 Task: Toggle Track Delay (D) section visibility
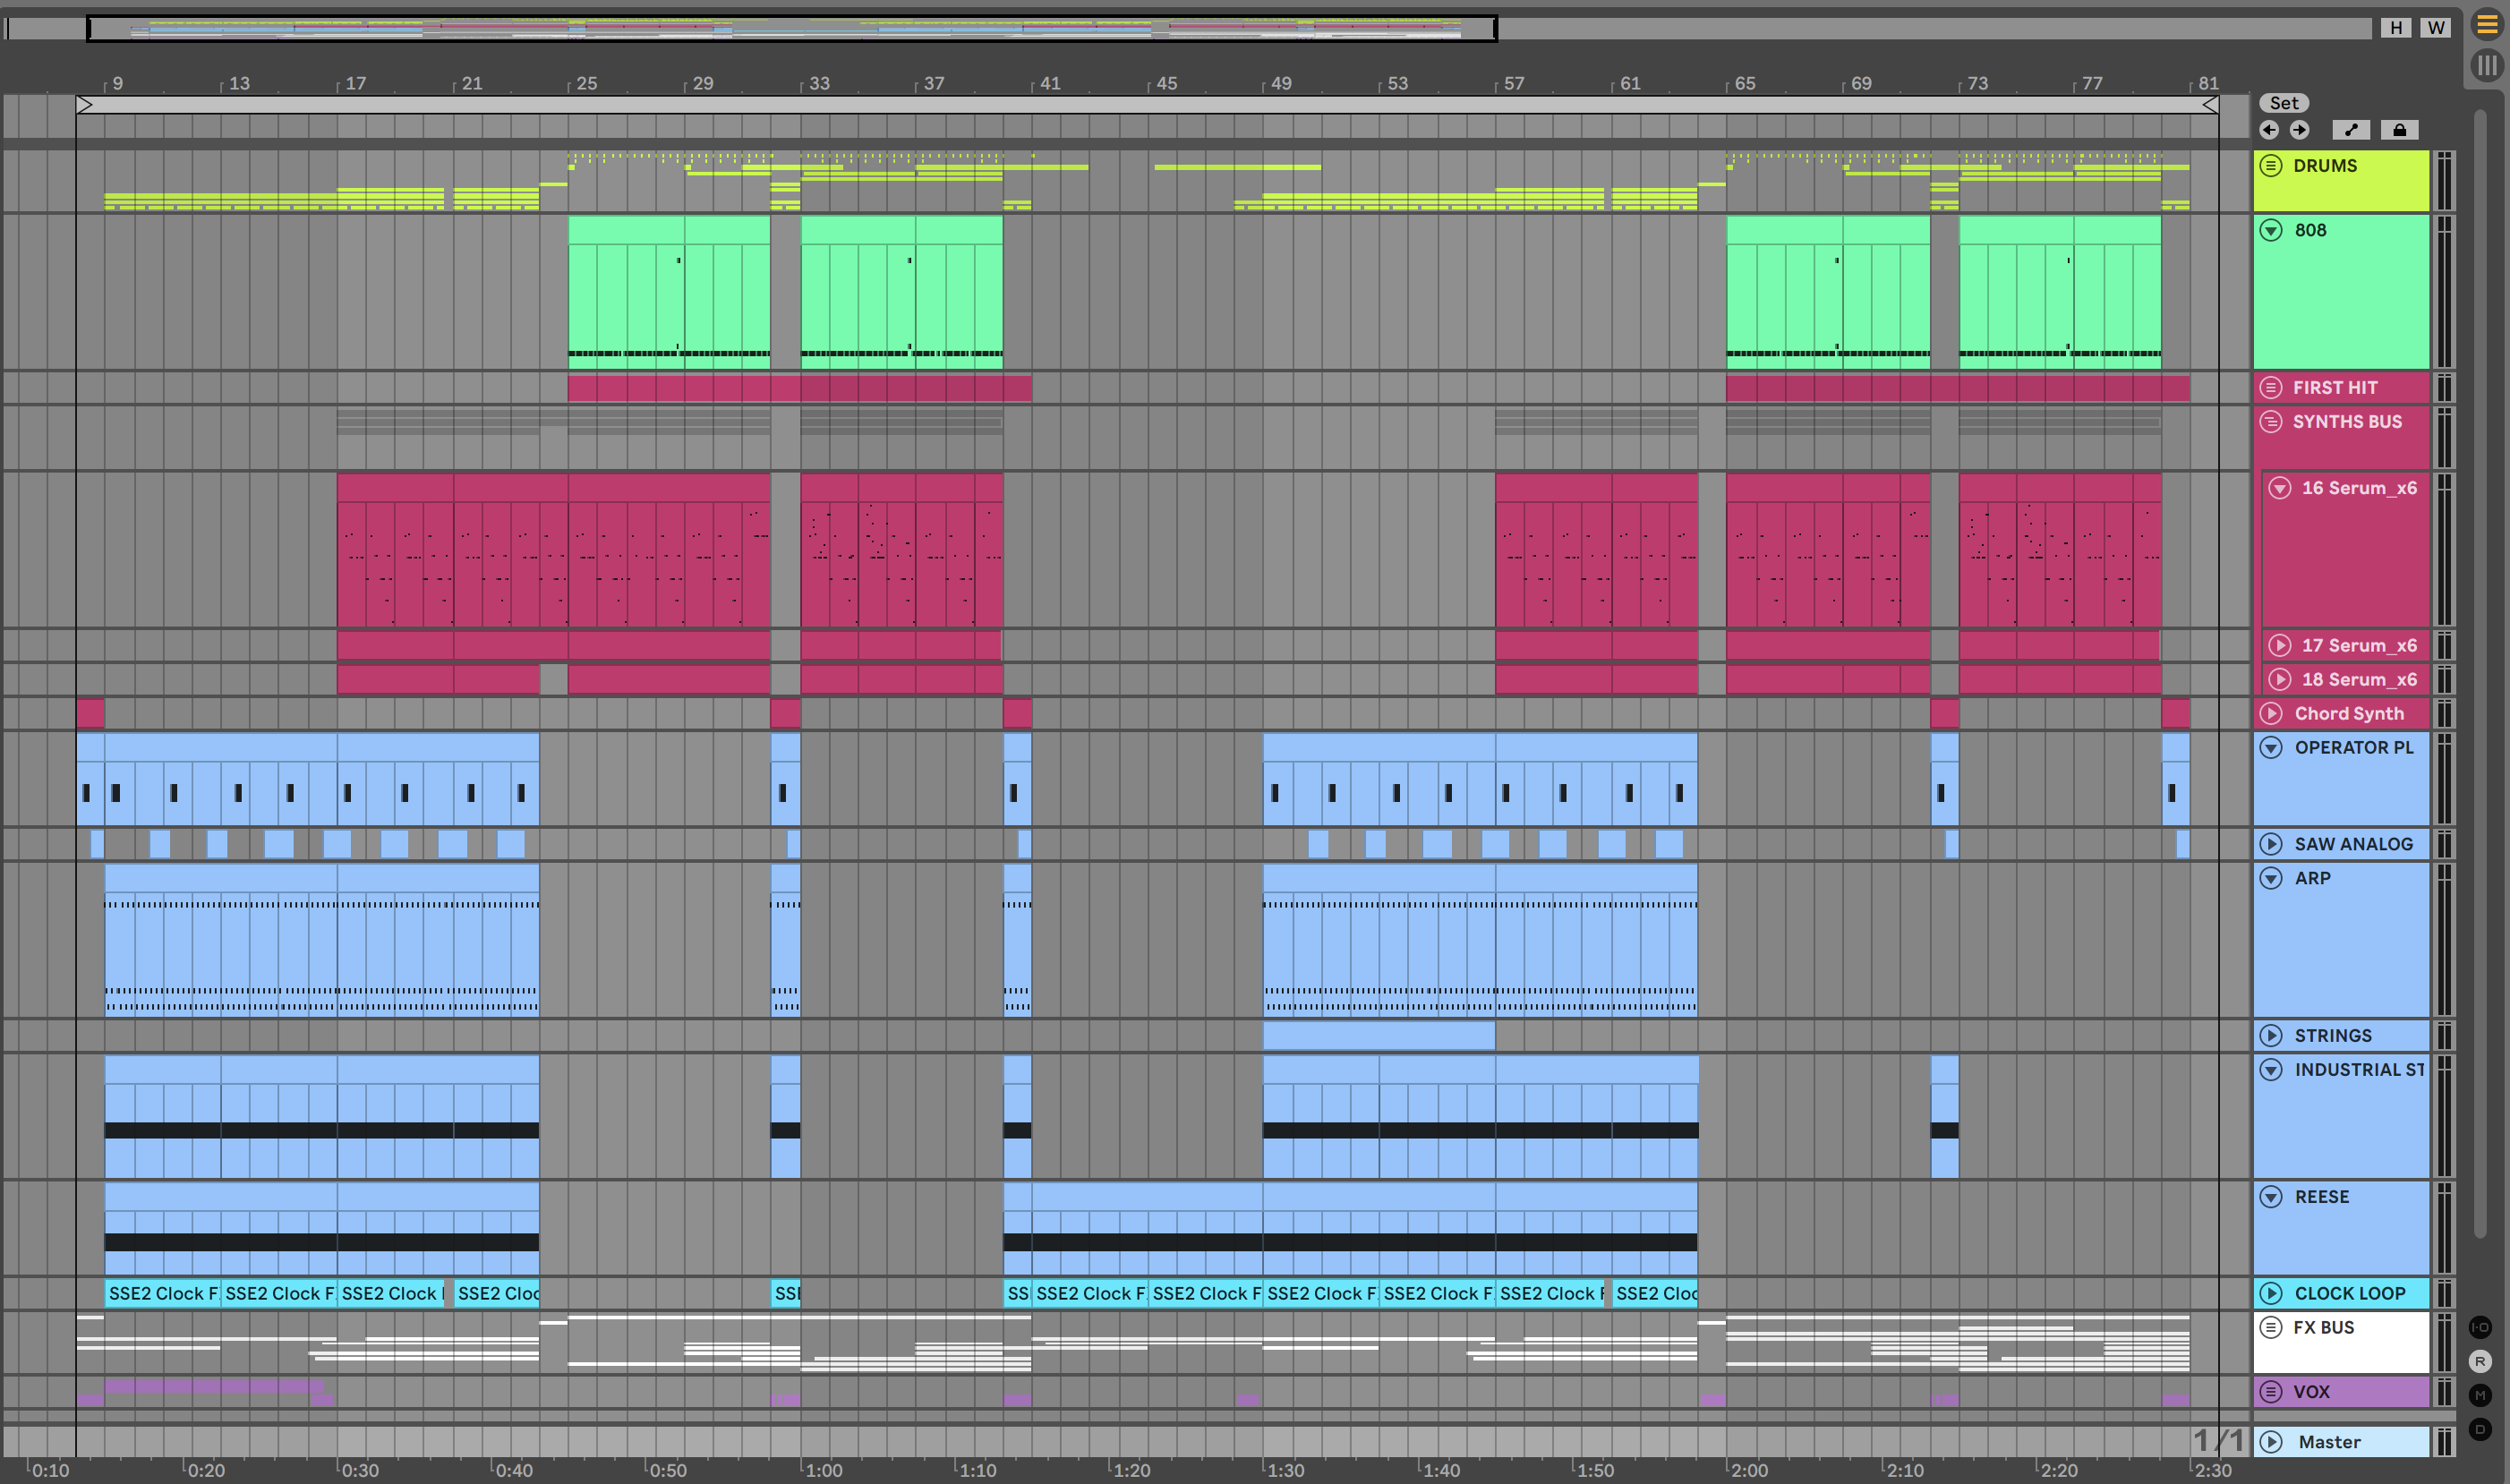coord(2480,1429)
